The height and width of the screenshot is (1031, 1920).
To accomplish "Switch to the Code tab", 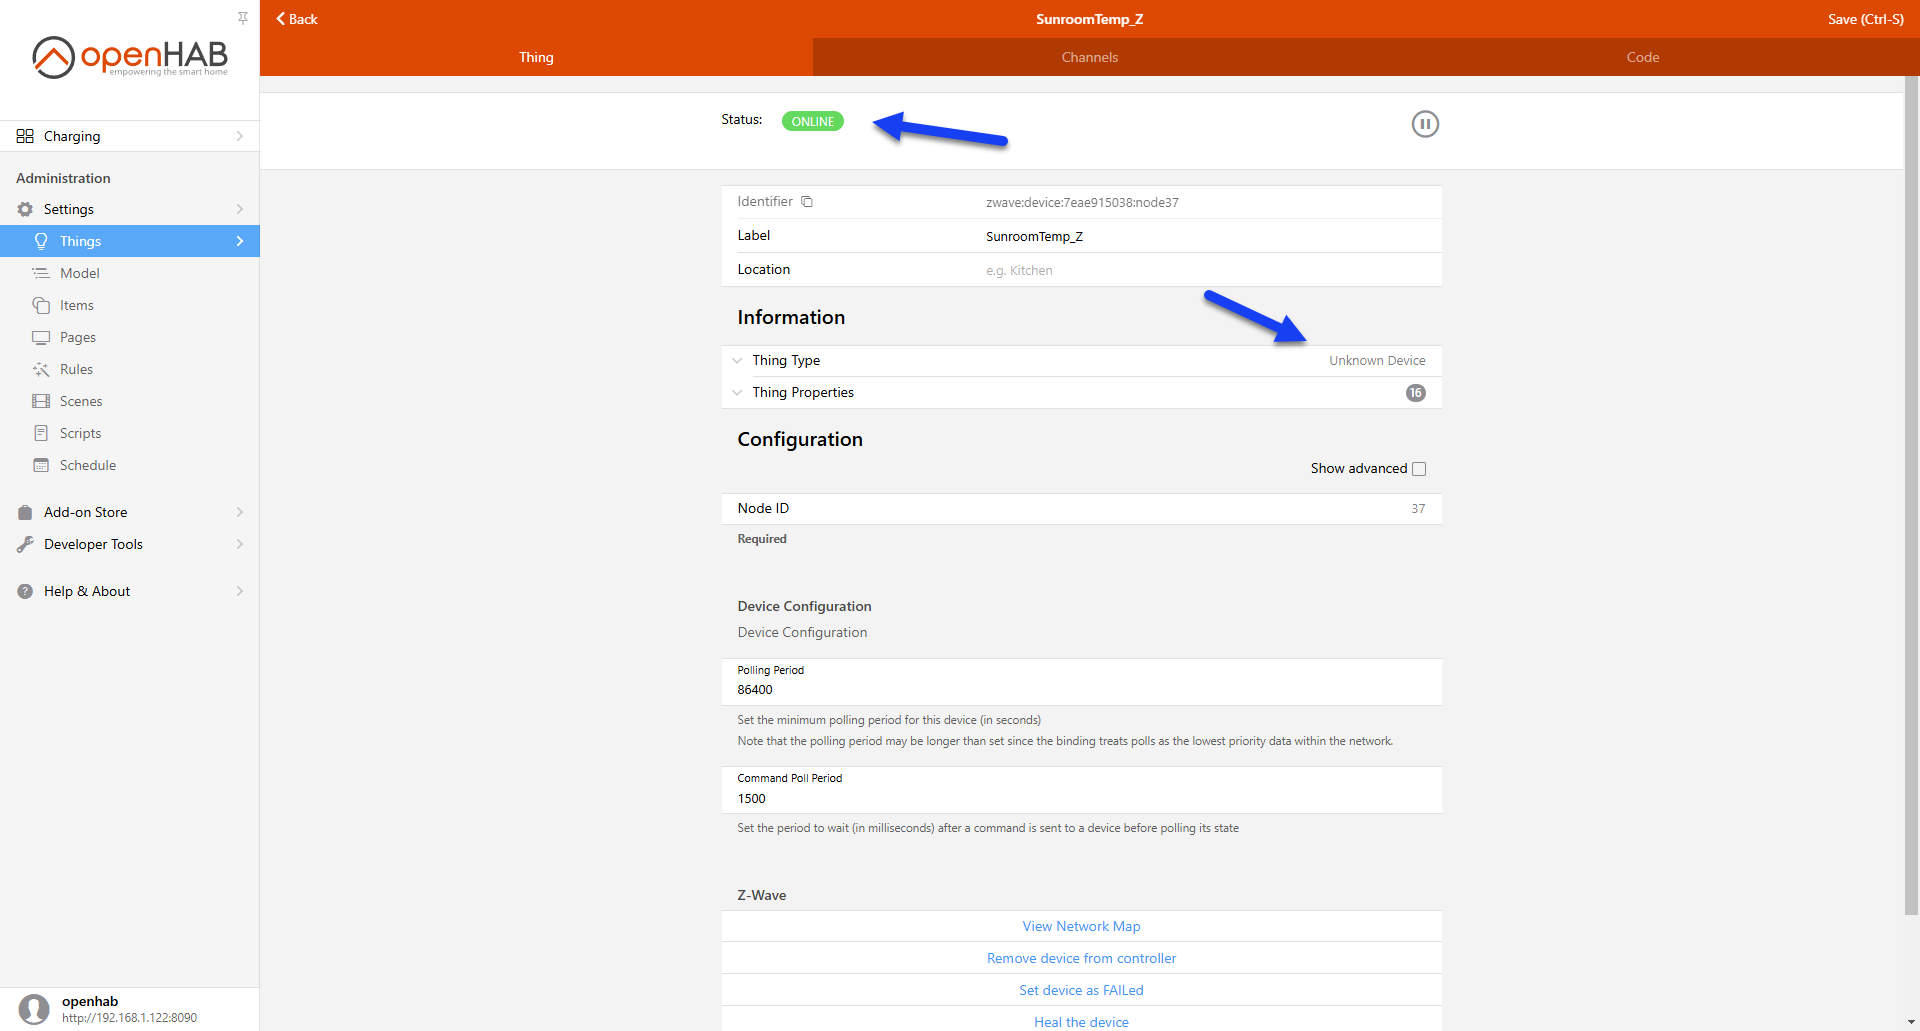I will click(1642, 57).
